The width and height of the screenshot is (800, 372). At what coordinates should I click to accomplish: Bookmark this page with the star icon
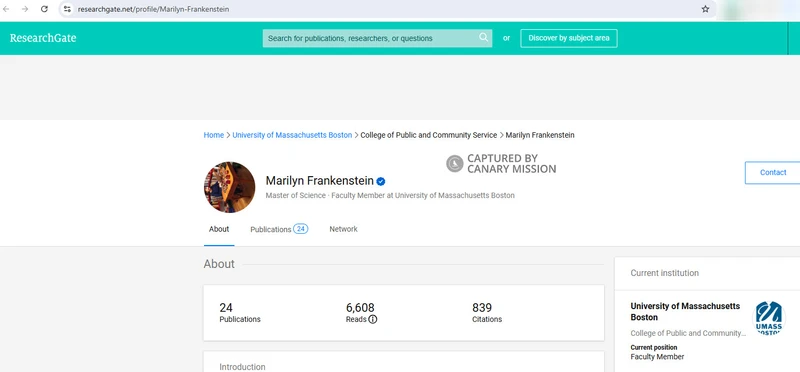[x=705, y=9]
